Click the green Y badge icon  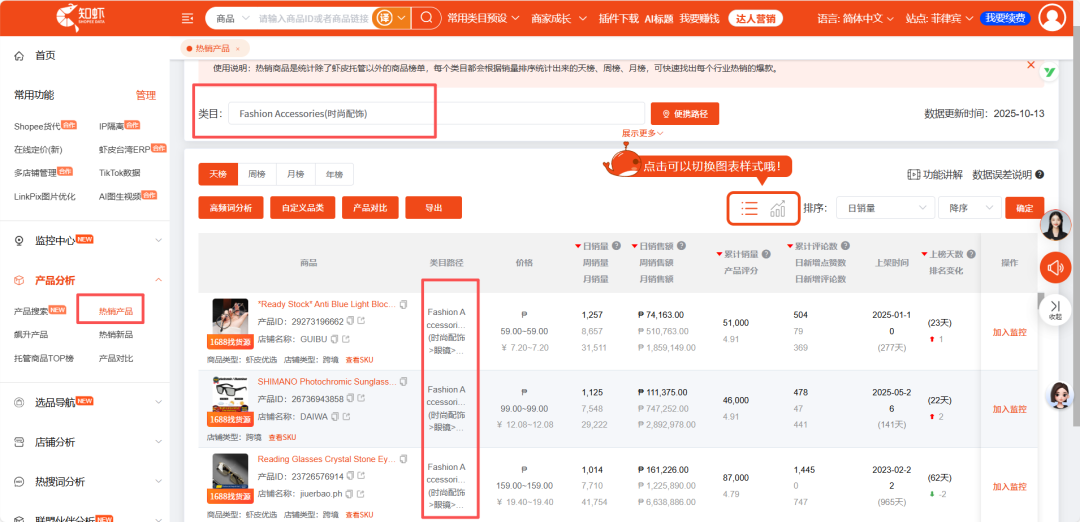(1048, 72)
